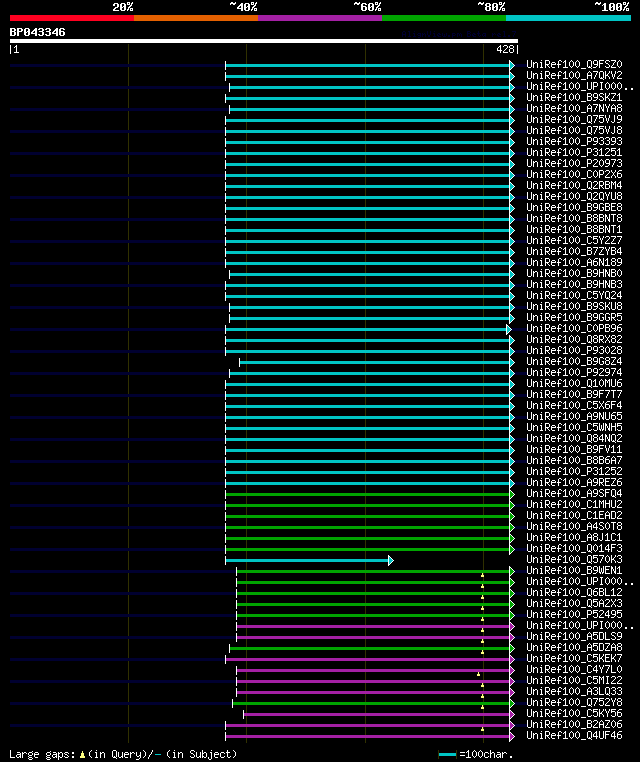The height and width of the screenshot is (762, 640).
Task: Click the UniRef100_Q75VJ8 label
Action: point(574,131)
